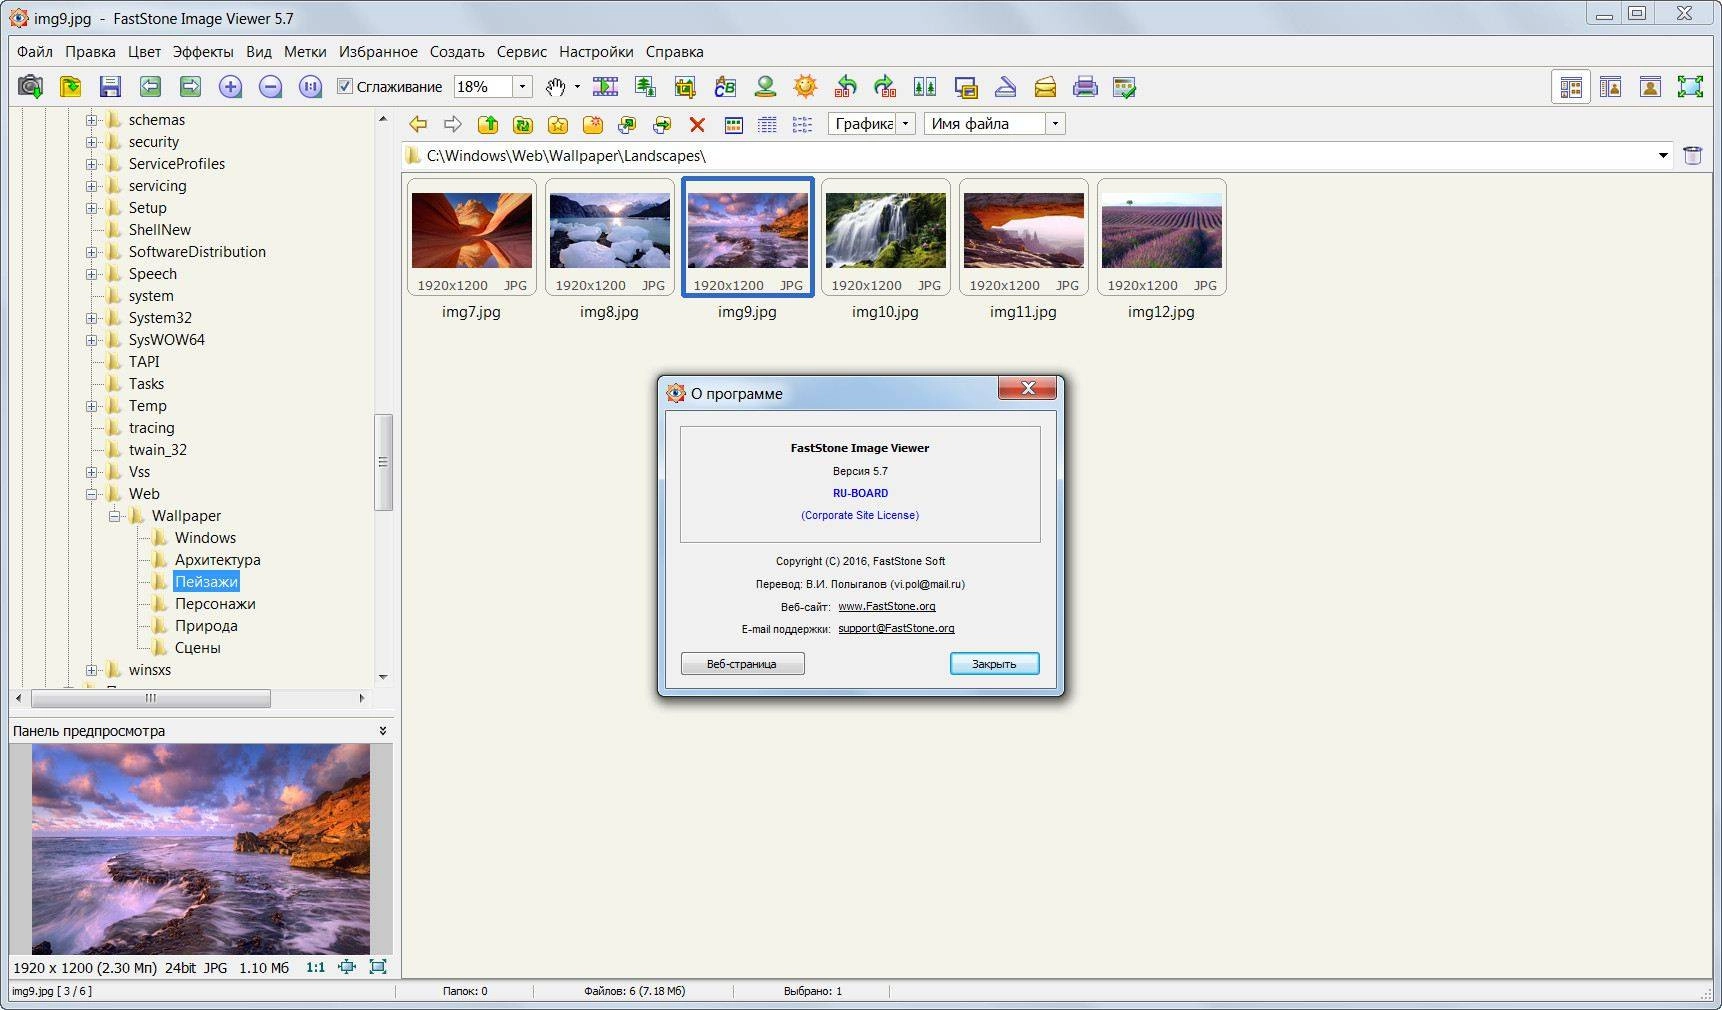Screen dimensions: 1722x1010
Task: Click the save floppy disk icon
Action: pos(111,87)
